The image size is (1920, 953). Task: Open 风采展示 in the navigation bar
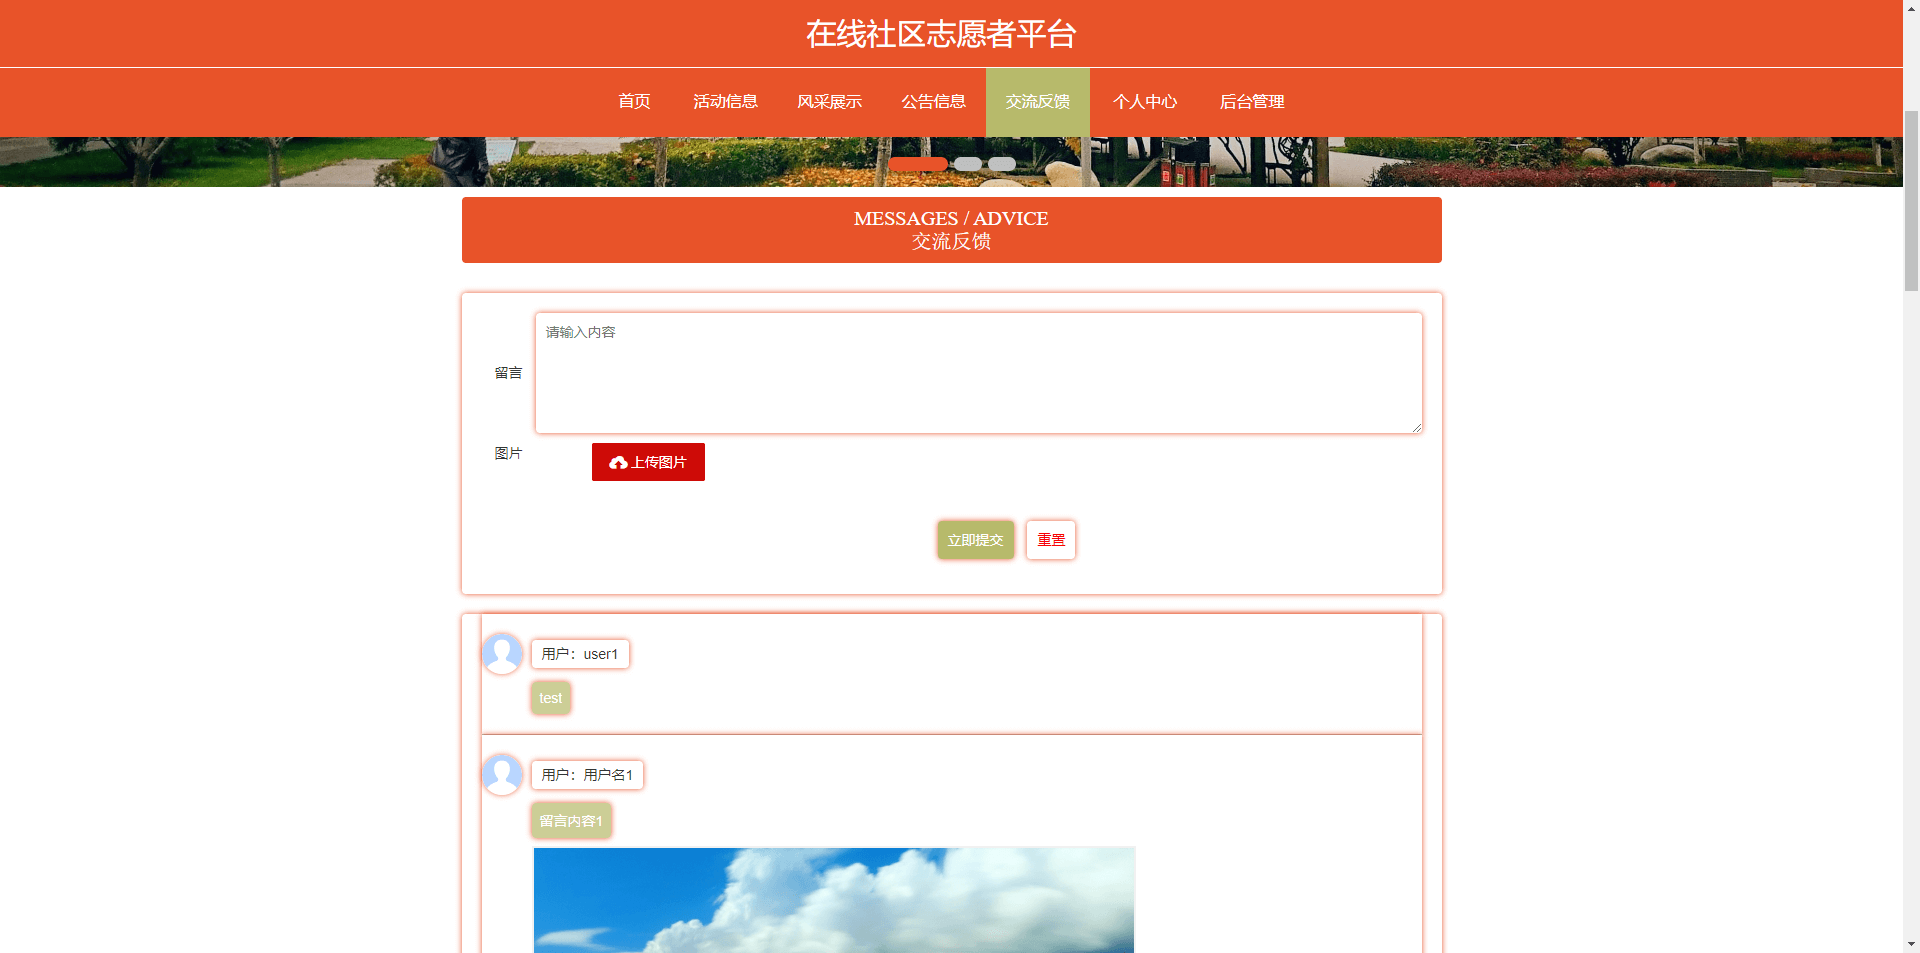coord(829,102)
